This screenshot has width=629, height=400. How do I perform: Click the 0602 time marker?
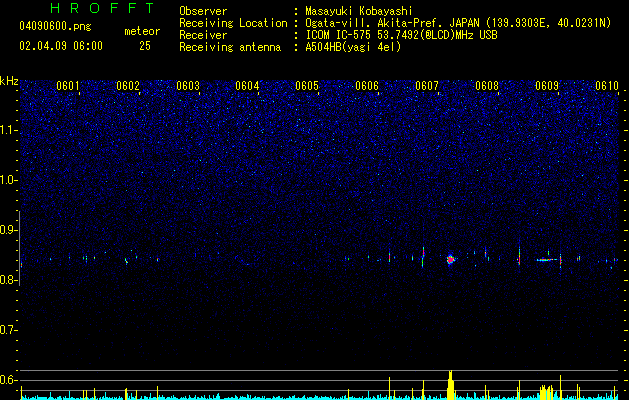128,86
